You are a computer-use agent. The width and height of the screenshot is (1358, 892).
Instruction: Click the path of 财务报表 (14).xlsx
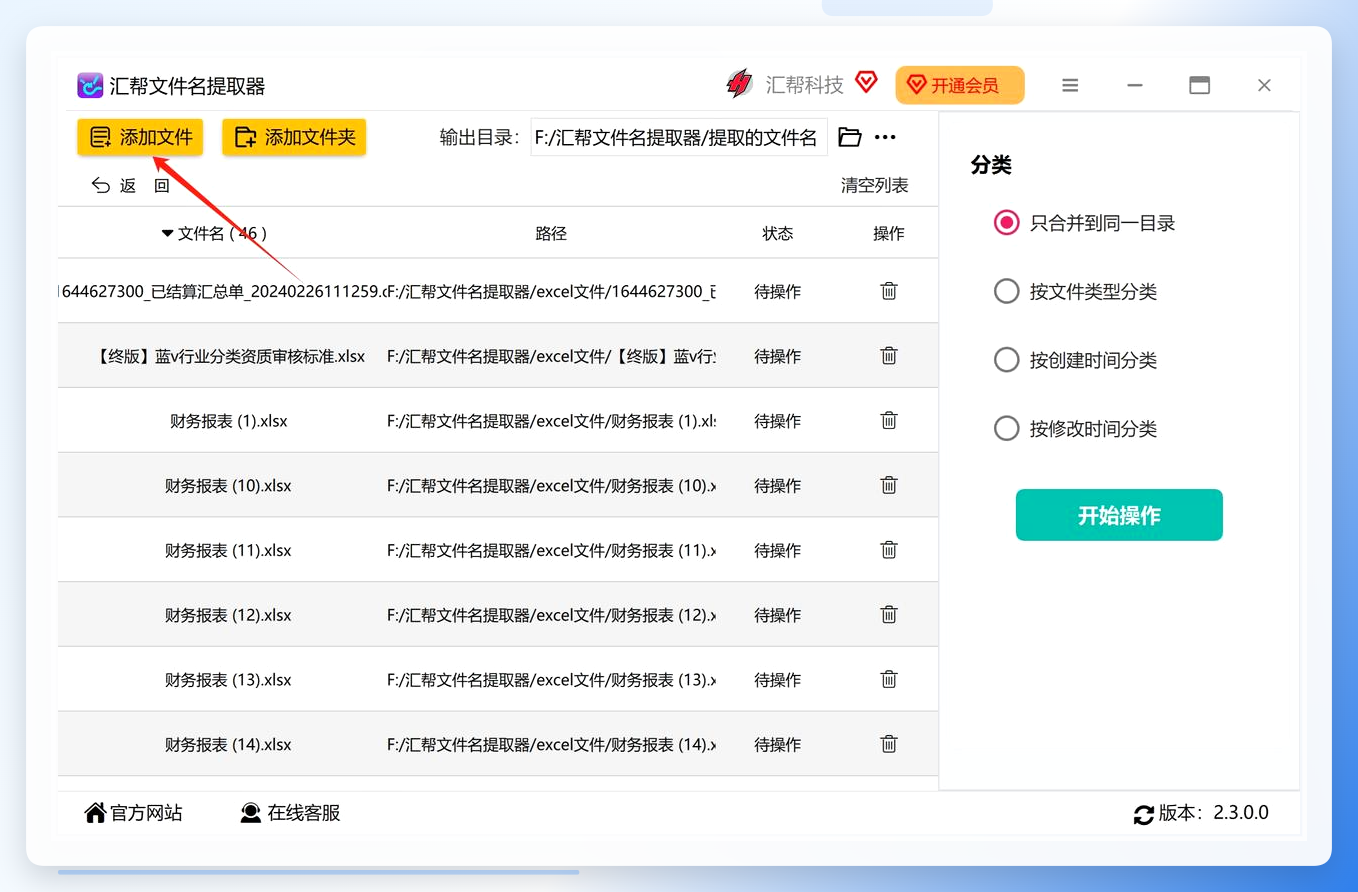[x=551, y=744]
